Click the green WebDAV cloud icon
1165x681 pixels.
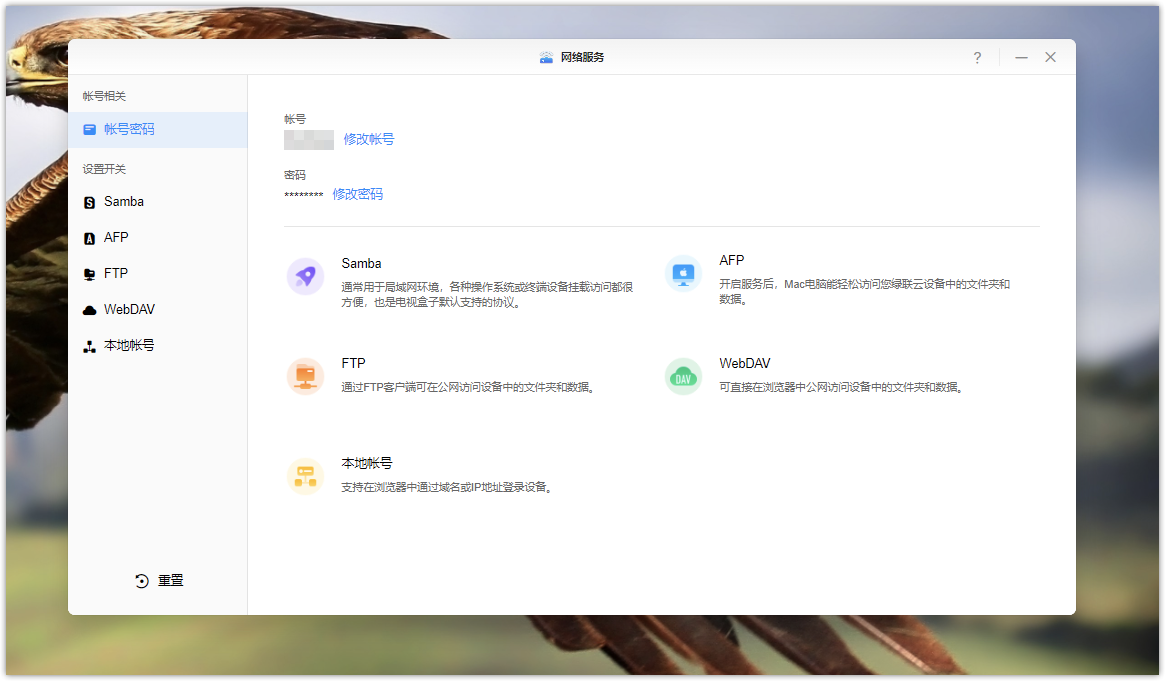coord(684,377)
